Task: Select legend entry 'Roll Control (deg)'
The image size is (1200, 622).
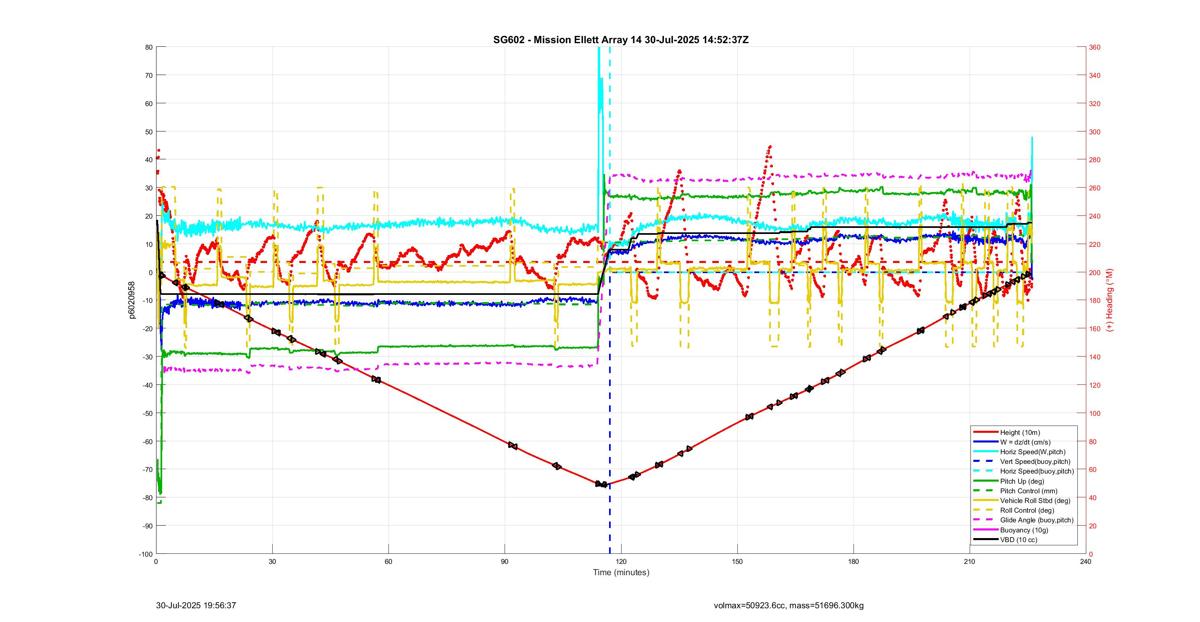Action: [x=1026, y=510]
